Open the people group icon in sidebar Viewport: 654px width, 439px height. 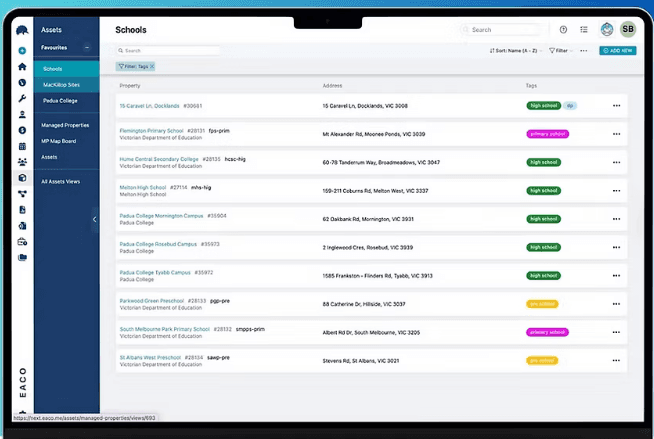[x=22, y=162]
